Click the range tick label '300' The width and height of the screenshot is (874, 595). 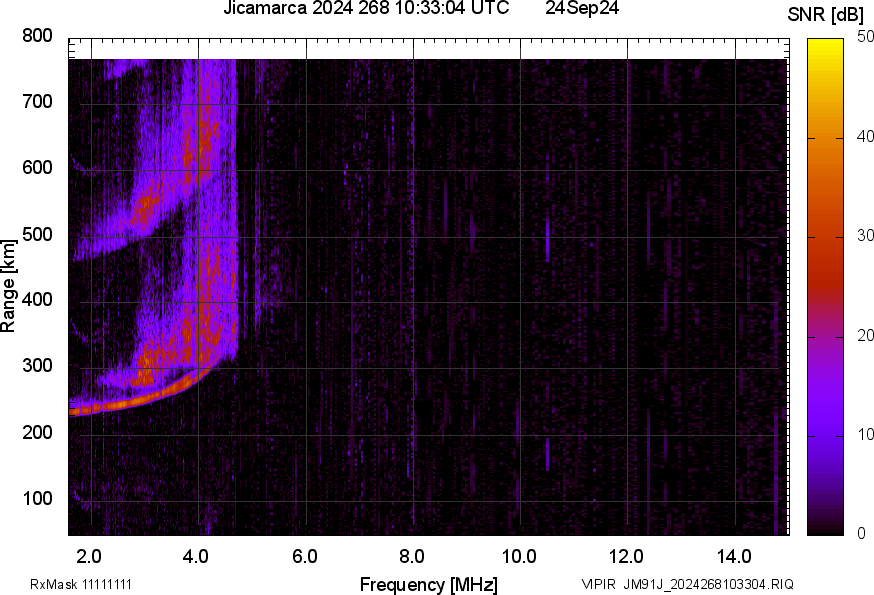point(37,366)
